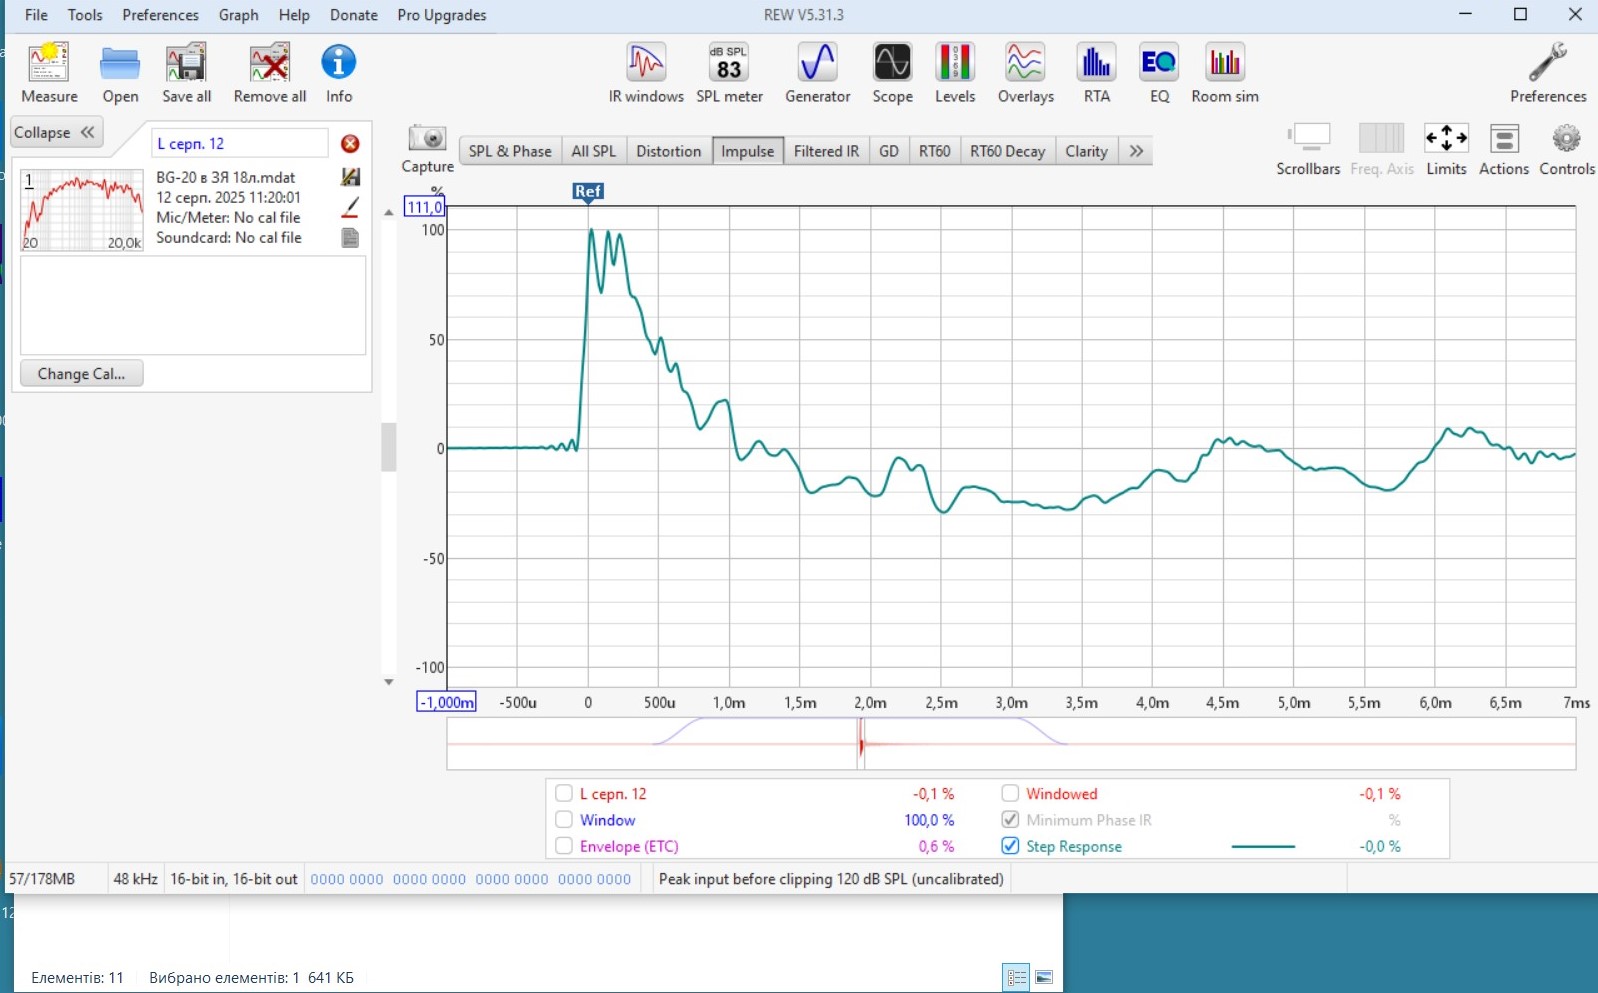1598x993 pixels.
Task: Select measurement 1 thumbnail
Action: tap(83, 209)
